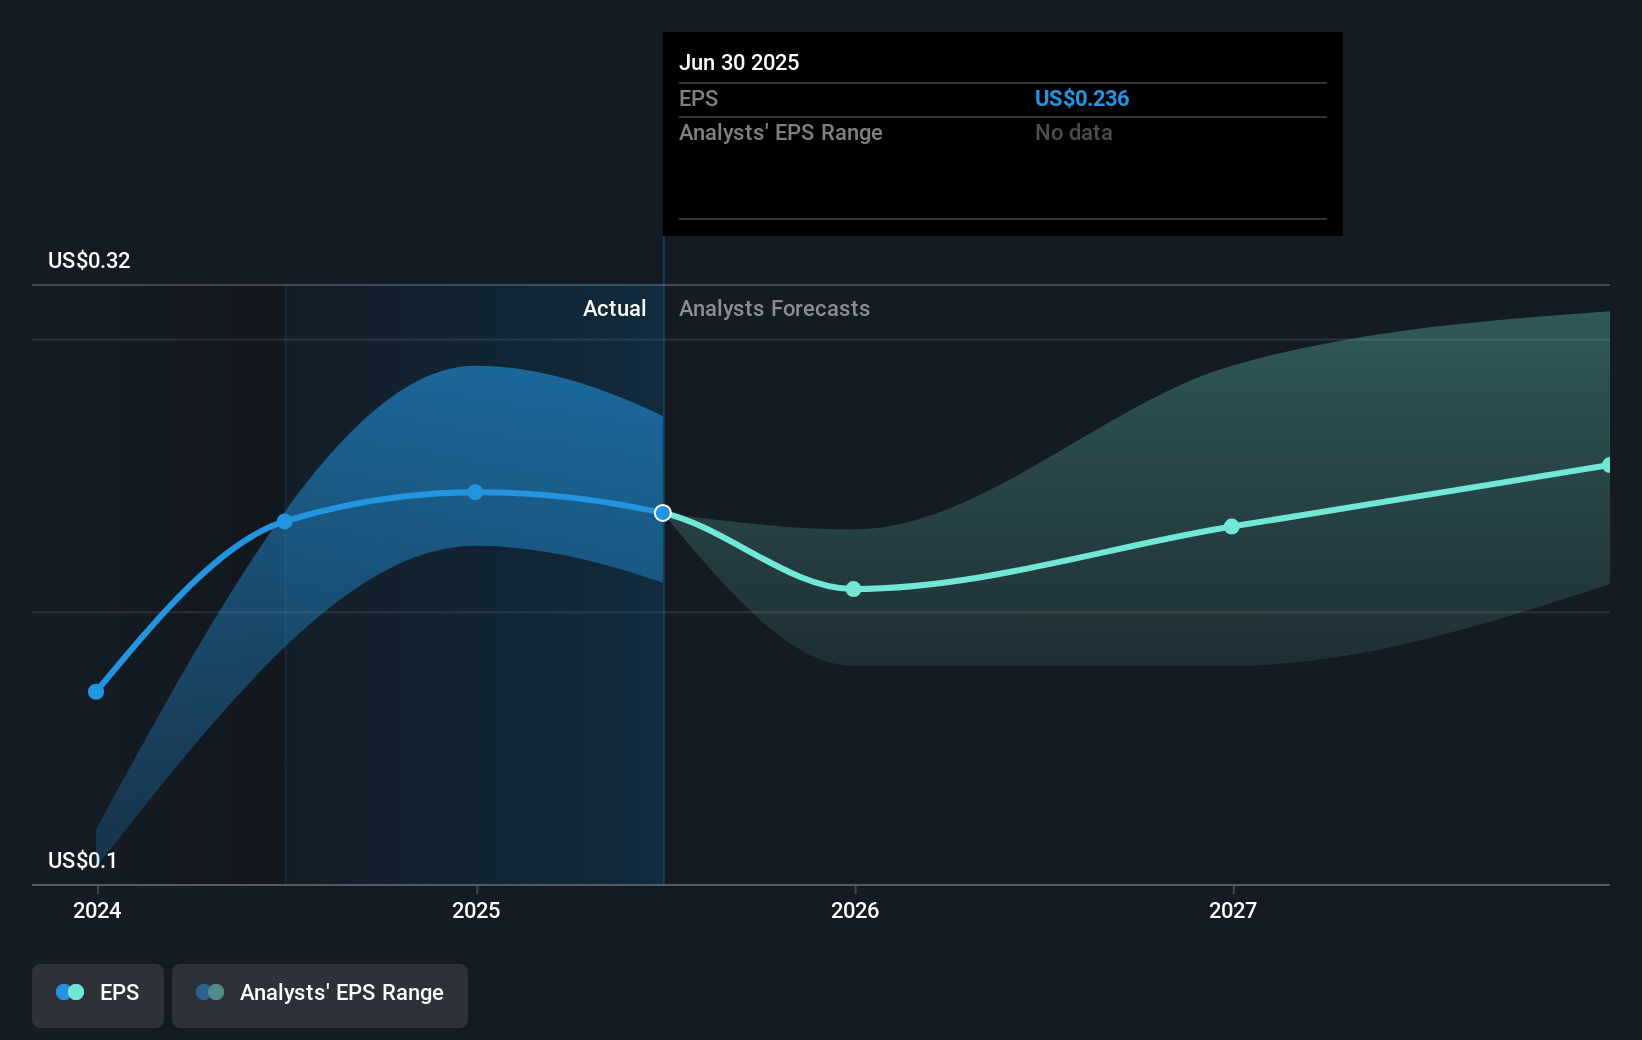This screenshot has height=1040, width=1642.
Task: Toggle the EPS legend button
Action: 98,995
